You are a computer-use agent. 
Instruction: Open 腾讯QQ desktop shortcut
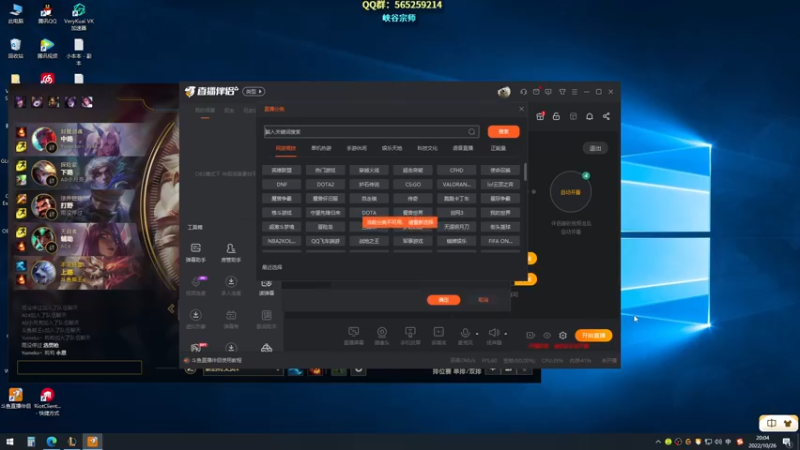point(46,14)
